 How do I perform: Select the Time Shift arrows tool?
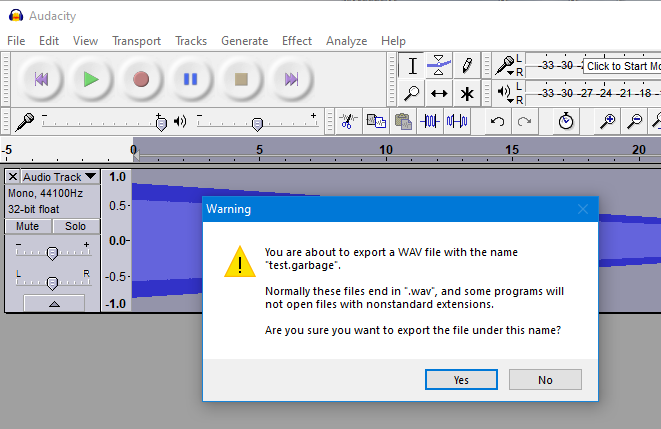click(x=439, y=93)
